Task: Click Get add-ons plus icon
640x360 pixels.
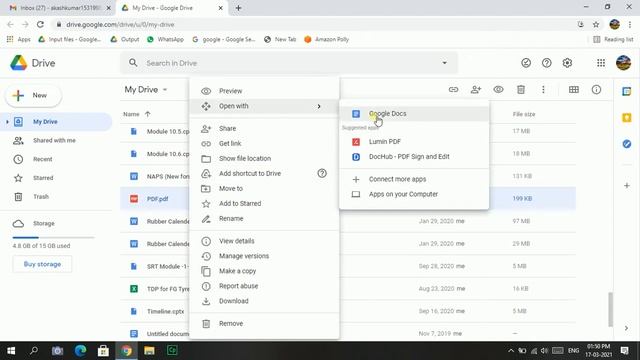Action: tap(627, 186)
